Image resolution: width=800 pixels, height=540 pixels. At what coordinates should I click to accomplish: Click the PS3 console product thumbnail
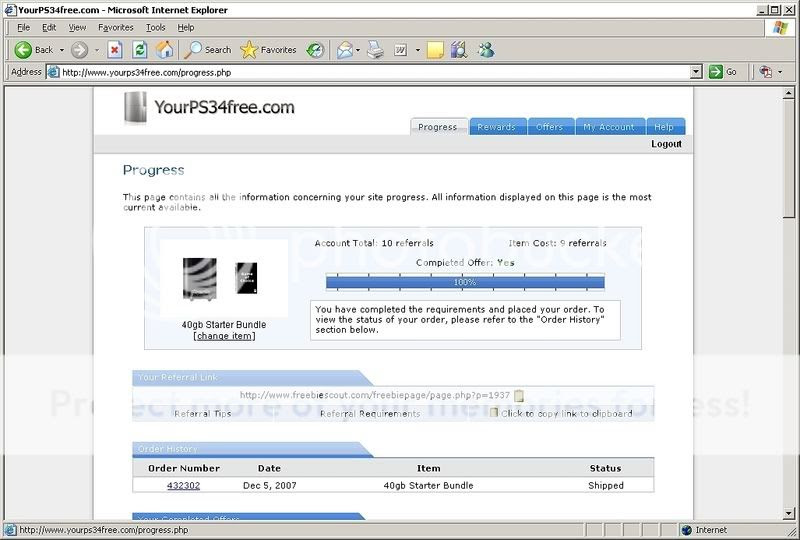[199, 279]
